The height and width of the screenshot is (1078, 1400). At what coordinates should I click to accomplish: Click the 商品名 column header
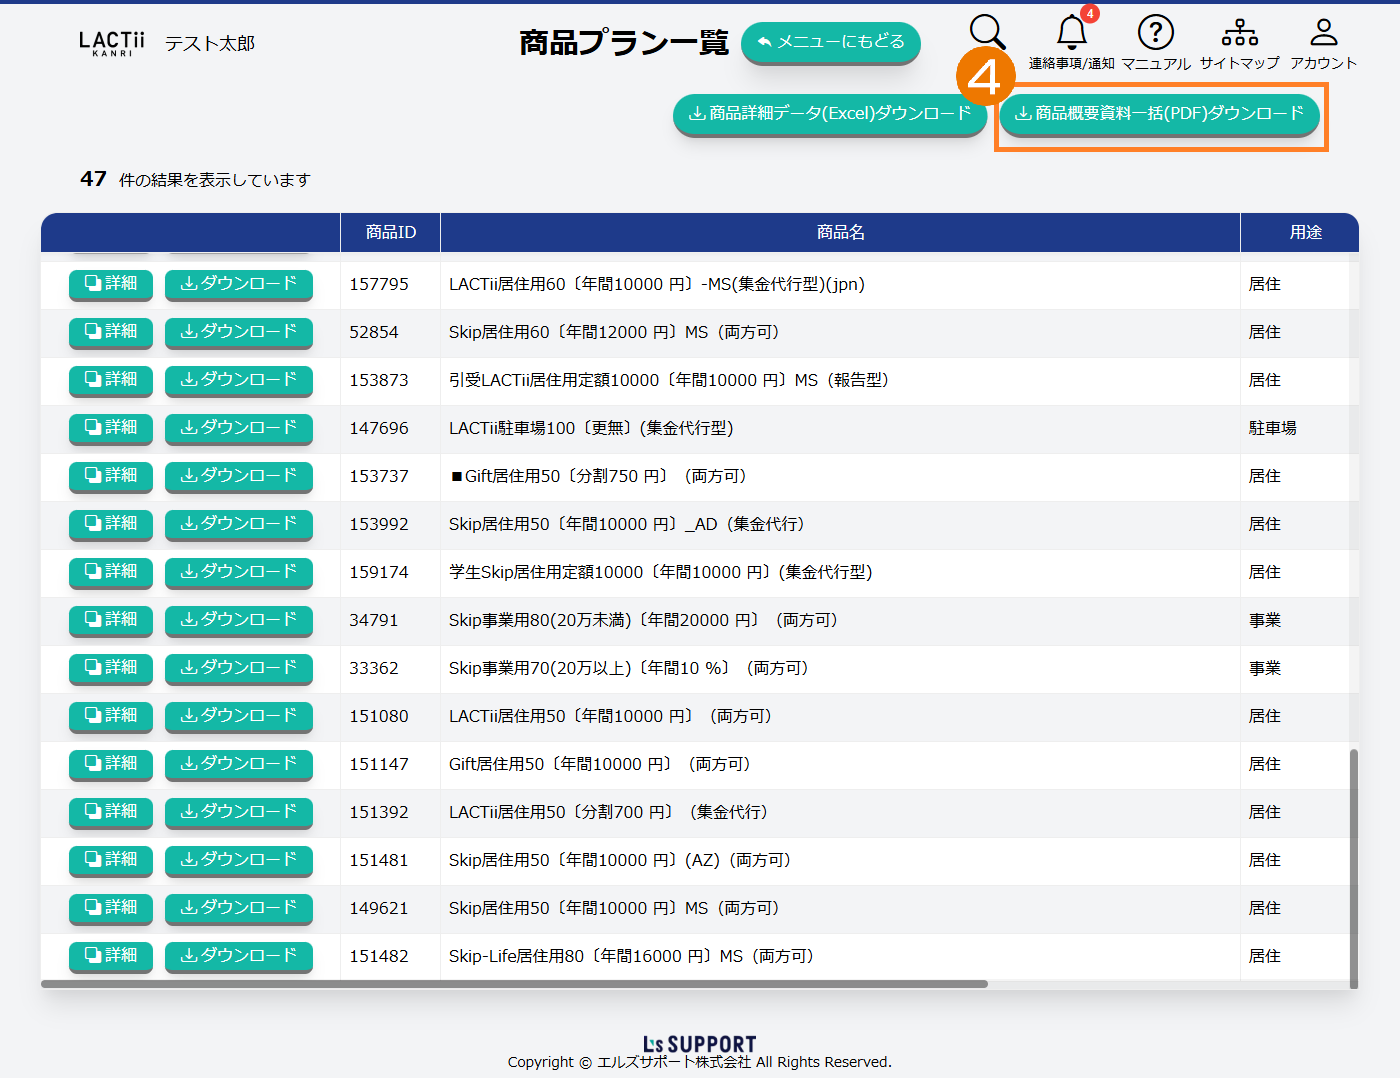click(x=840, y=232)
